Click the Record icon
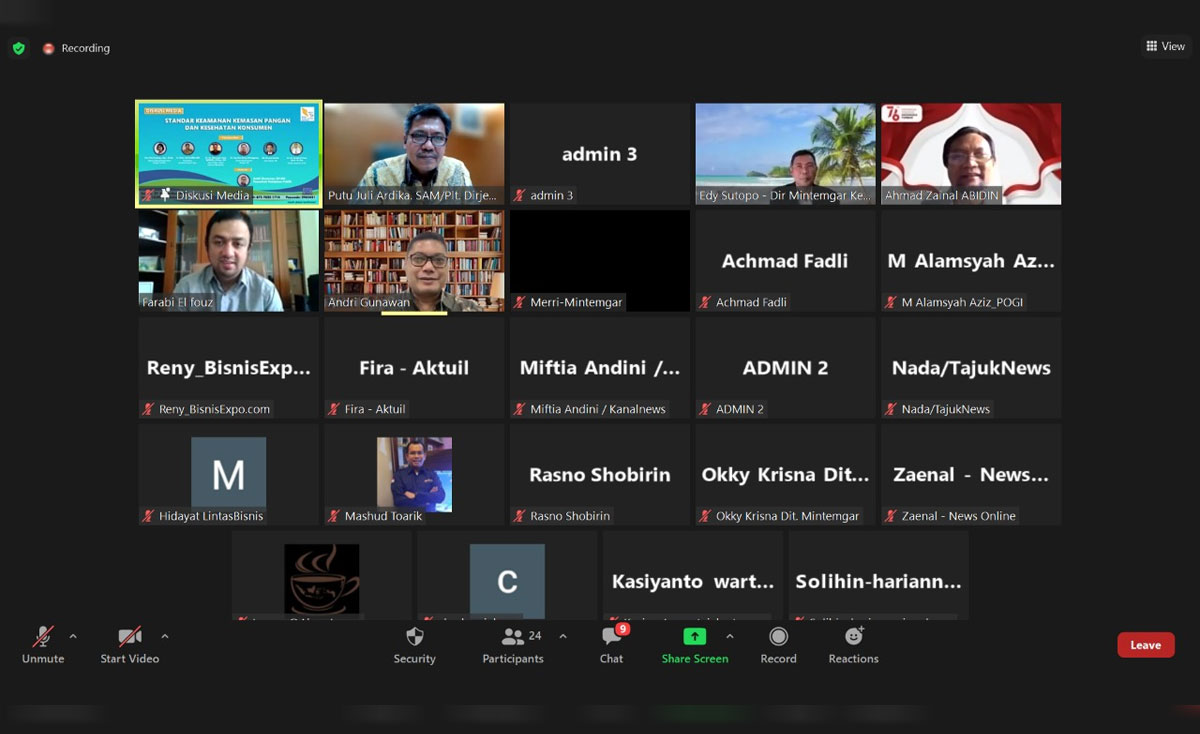The width and height of the screenshot is (1200, 734). (778, 637)
